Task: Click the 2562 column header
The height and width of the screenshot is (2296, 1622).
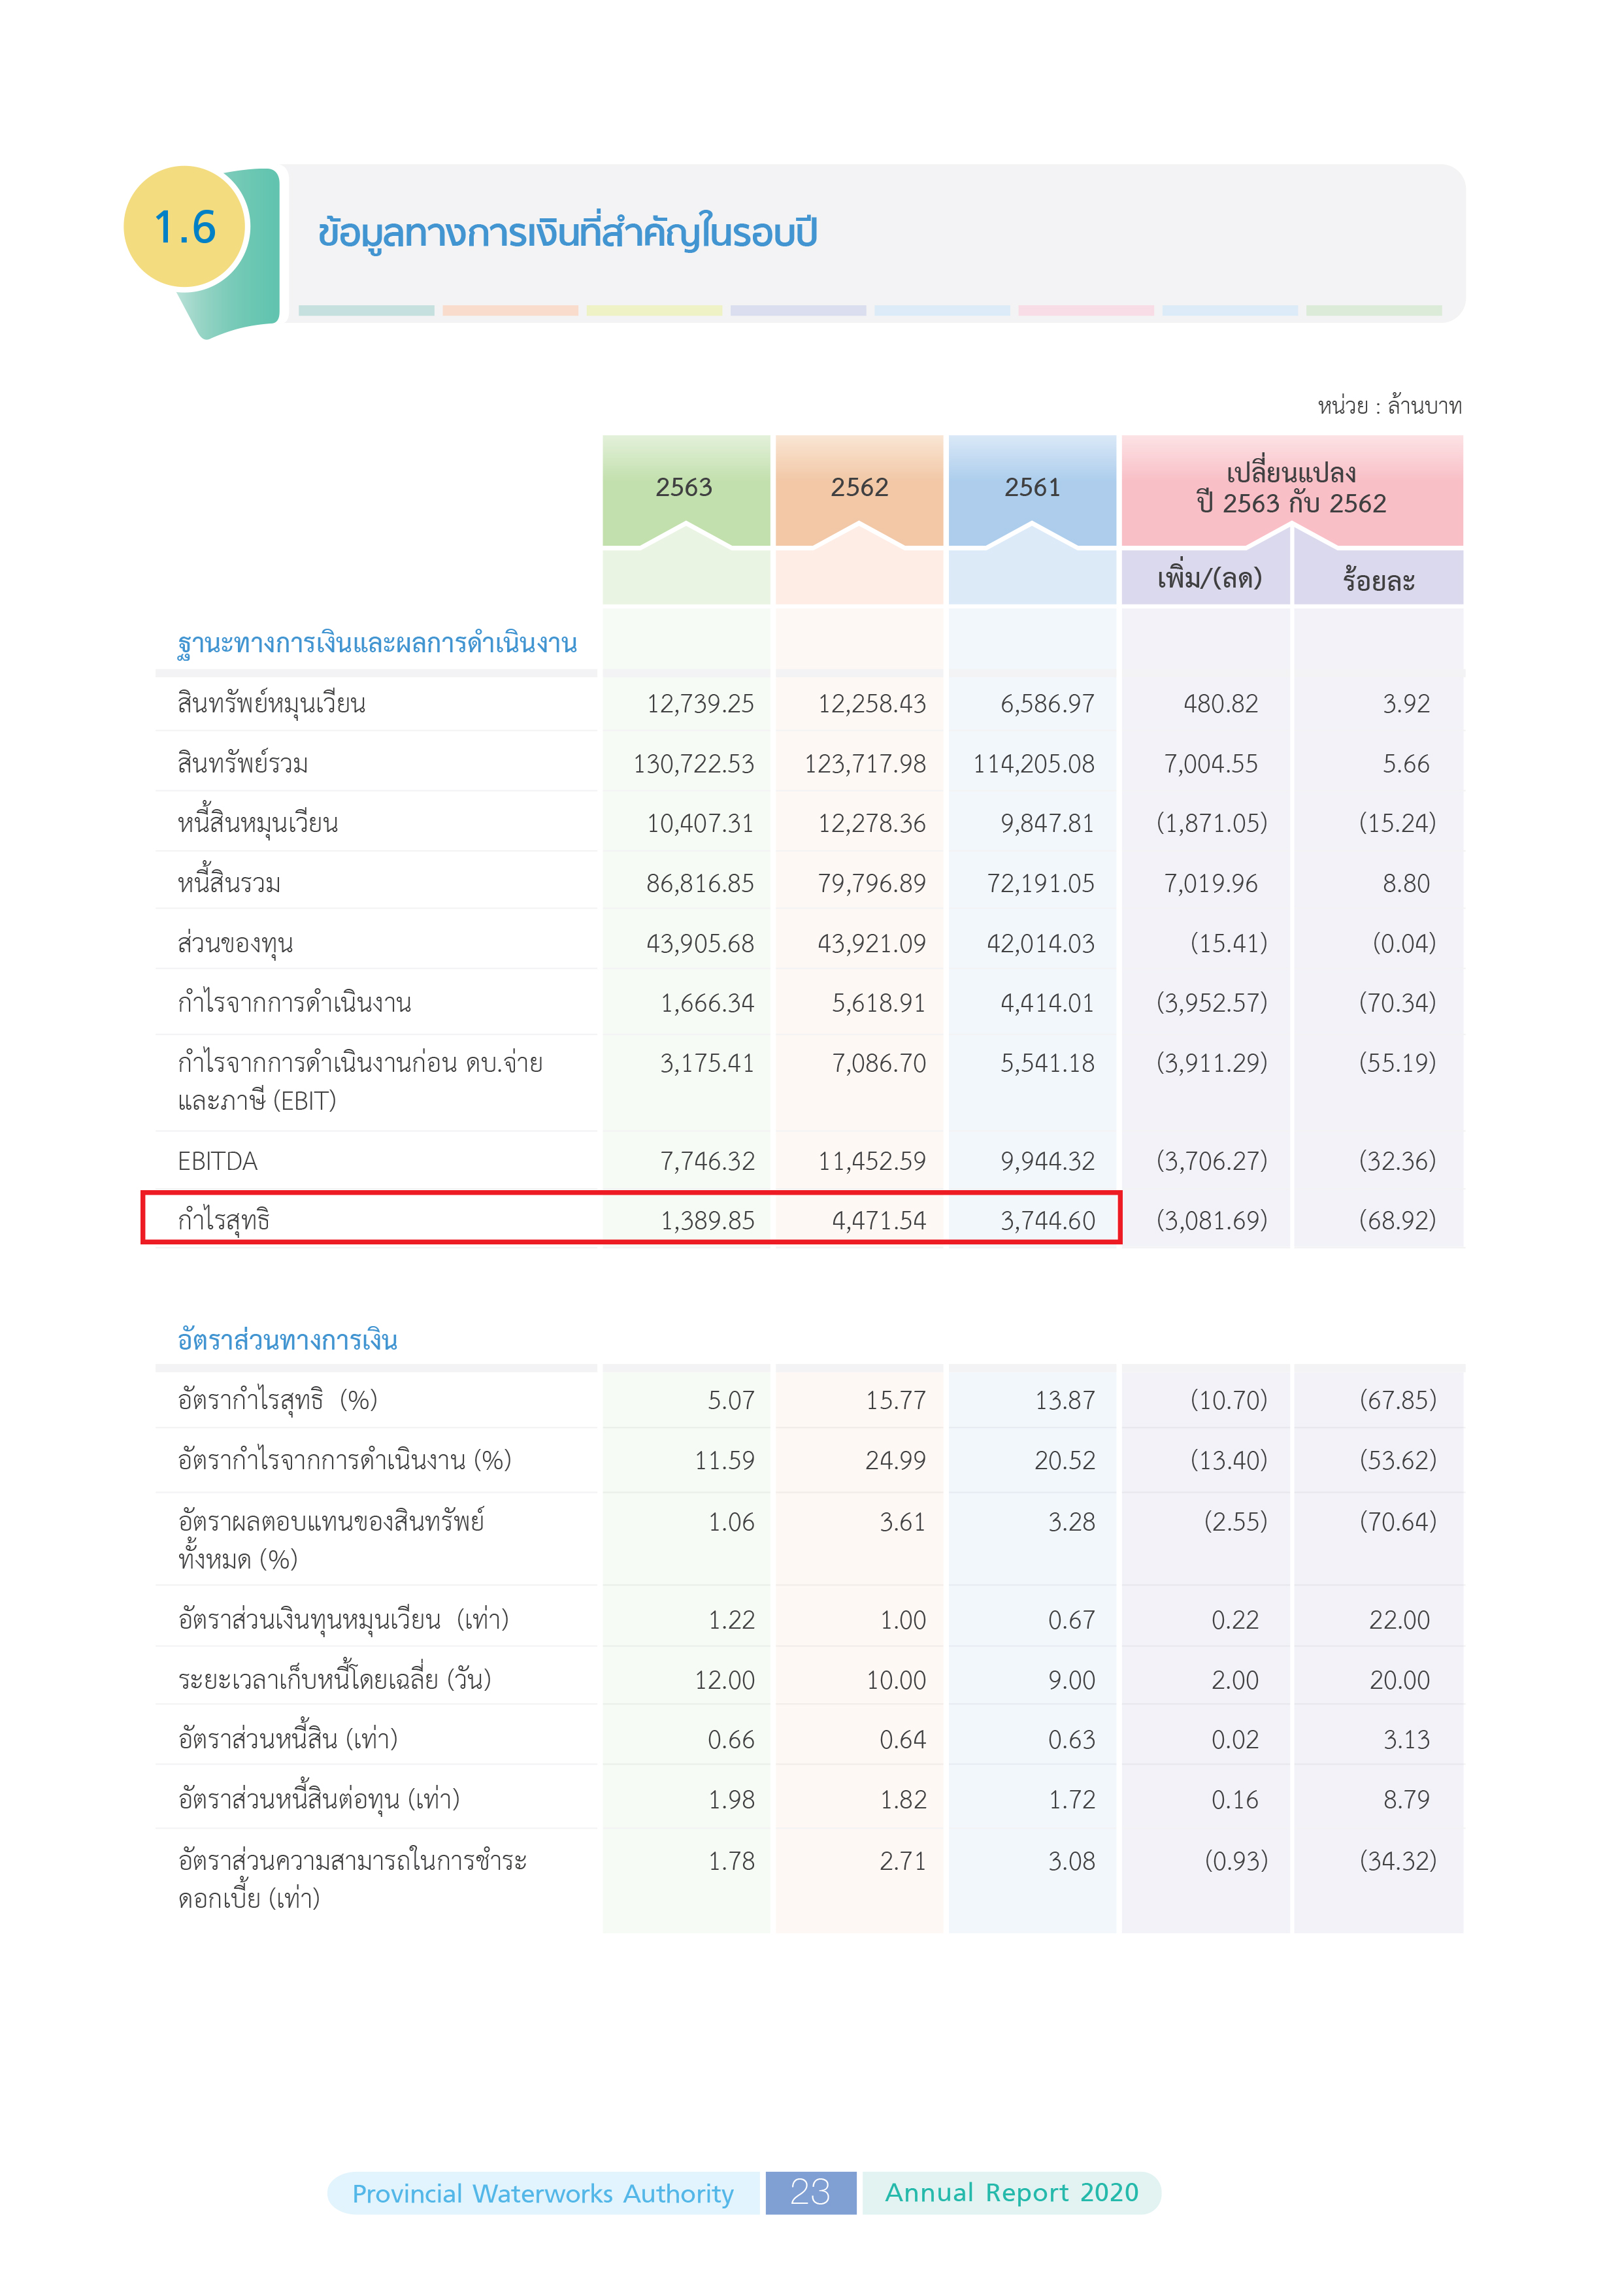Action: (x=859, y=488)
